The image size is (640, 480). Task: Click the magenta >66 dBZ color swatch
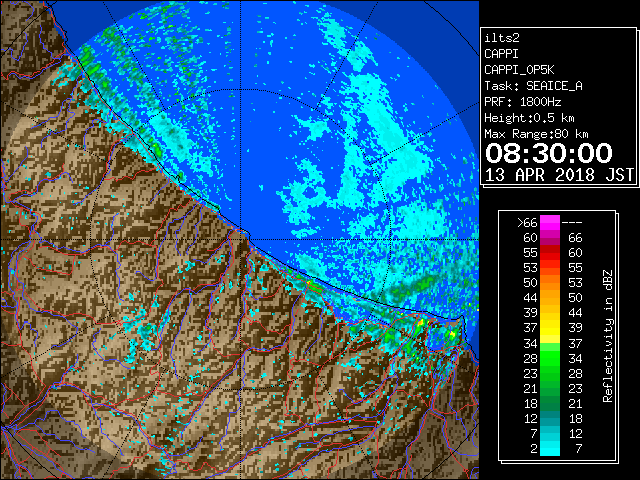pos(550,223)
